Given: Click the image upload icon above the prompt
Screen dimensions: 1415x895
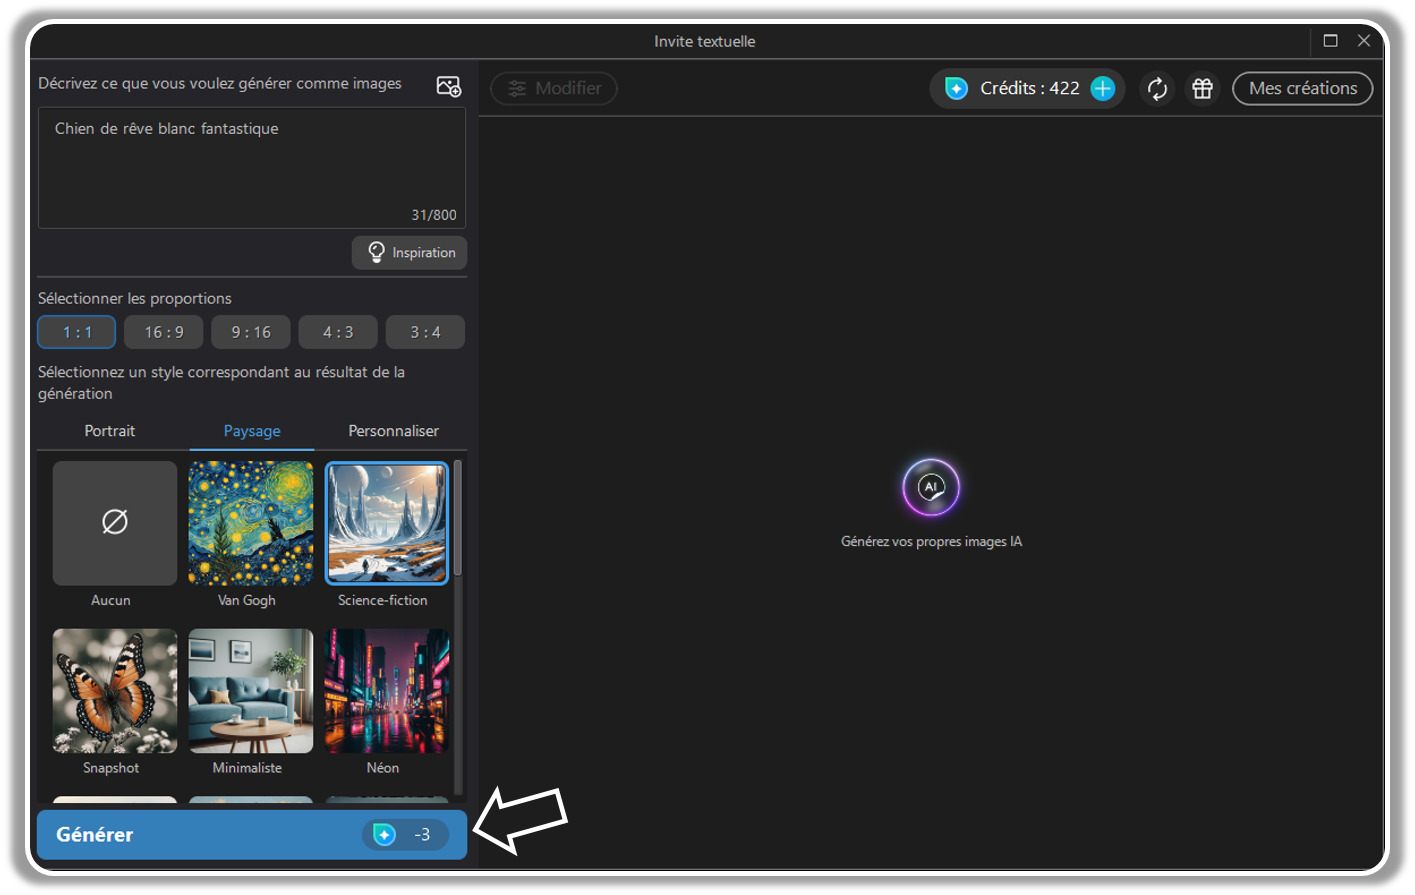Looking at the screenshot, I should pyautogui.click(x=448, y=85).
